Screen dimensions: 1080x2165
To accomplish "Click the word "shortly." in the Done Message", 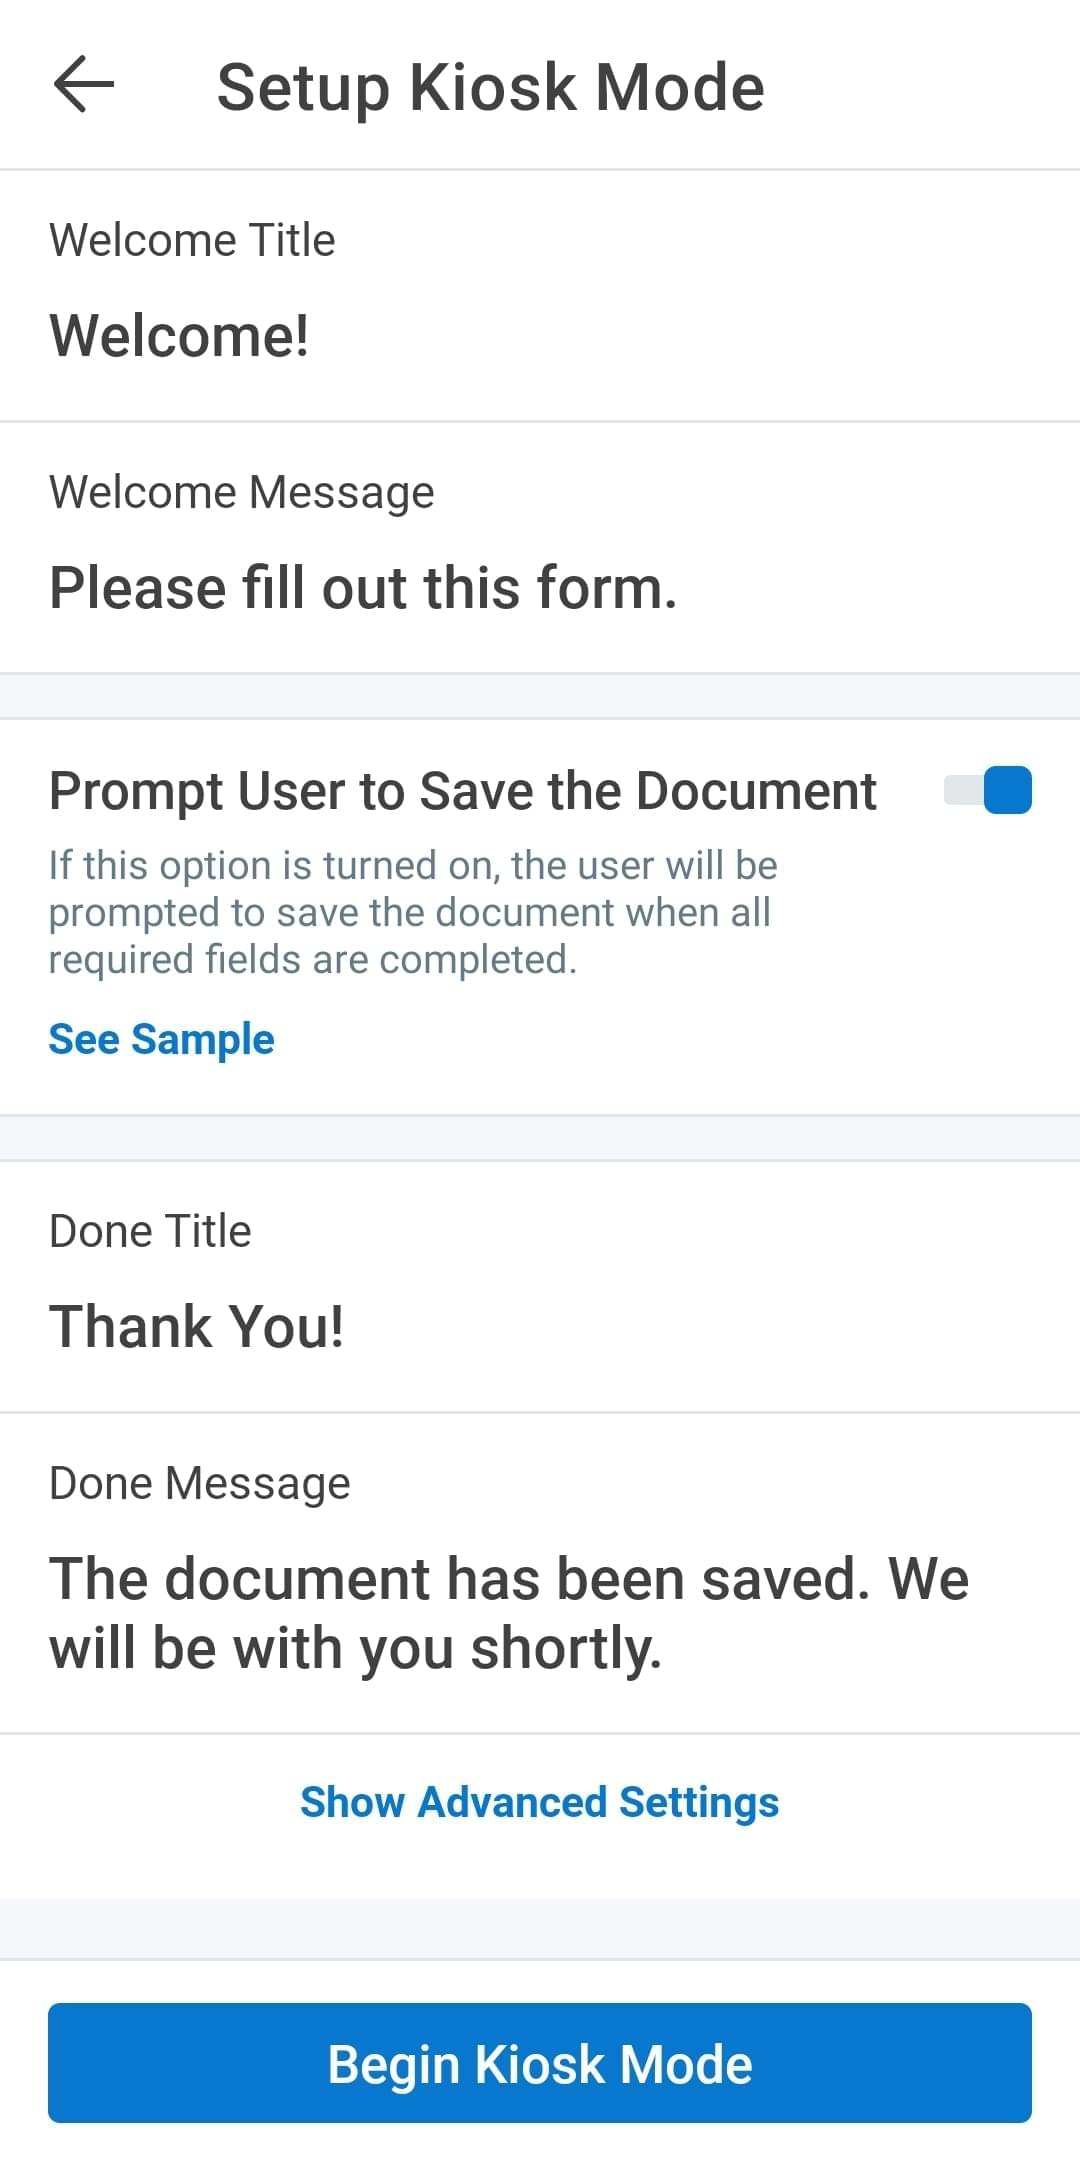I will point(566,1648).
